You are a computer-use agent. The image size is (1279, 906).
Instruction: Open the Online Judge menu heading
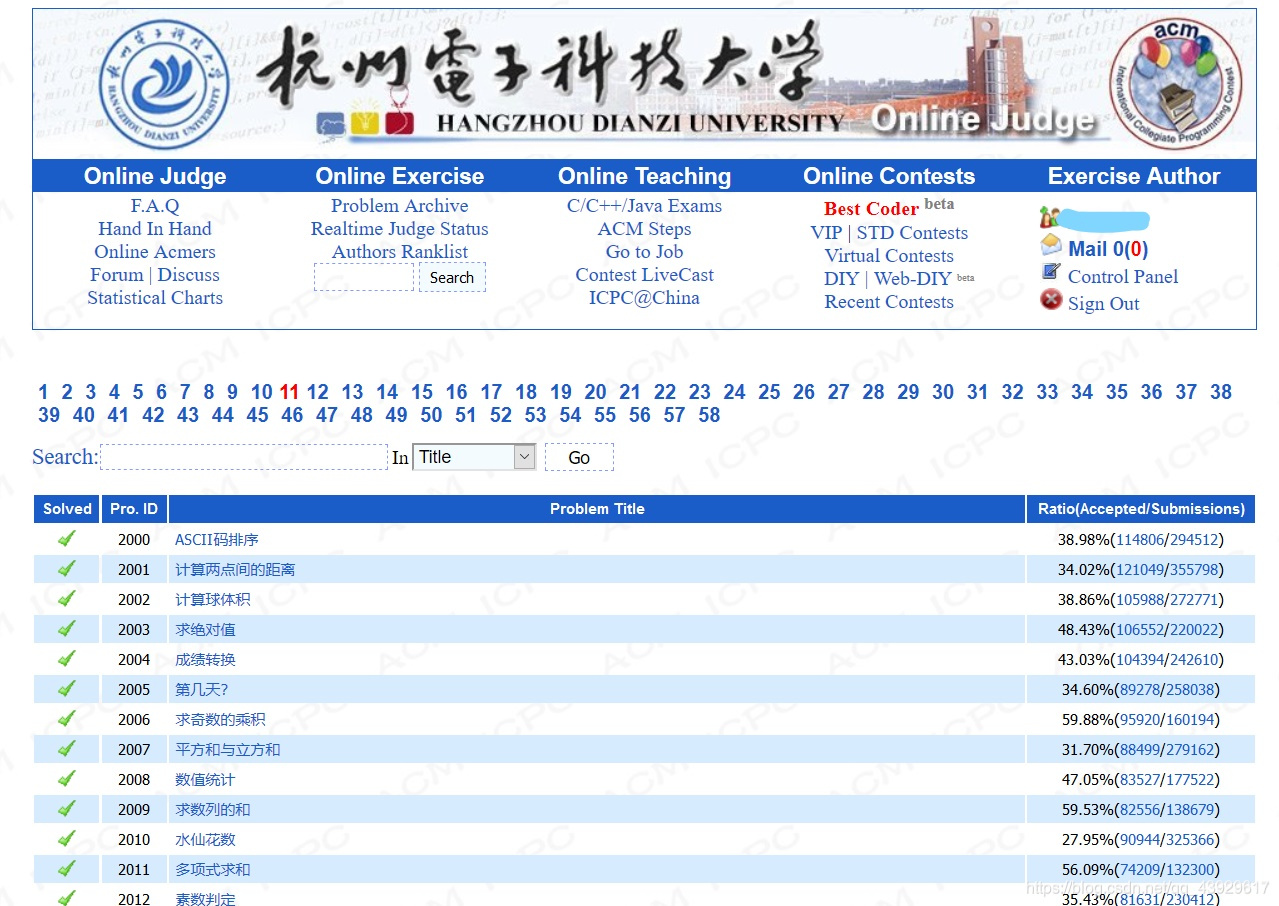(155, 176)
